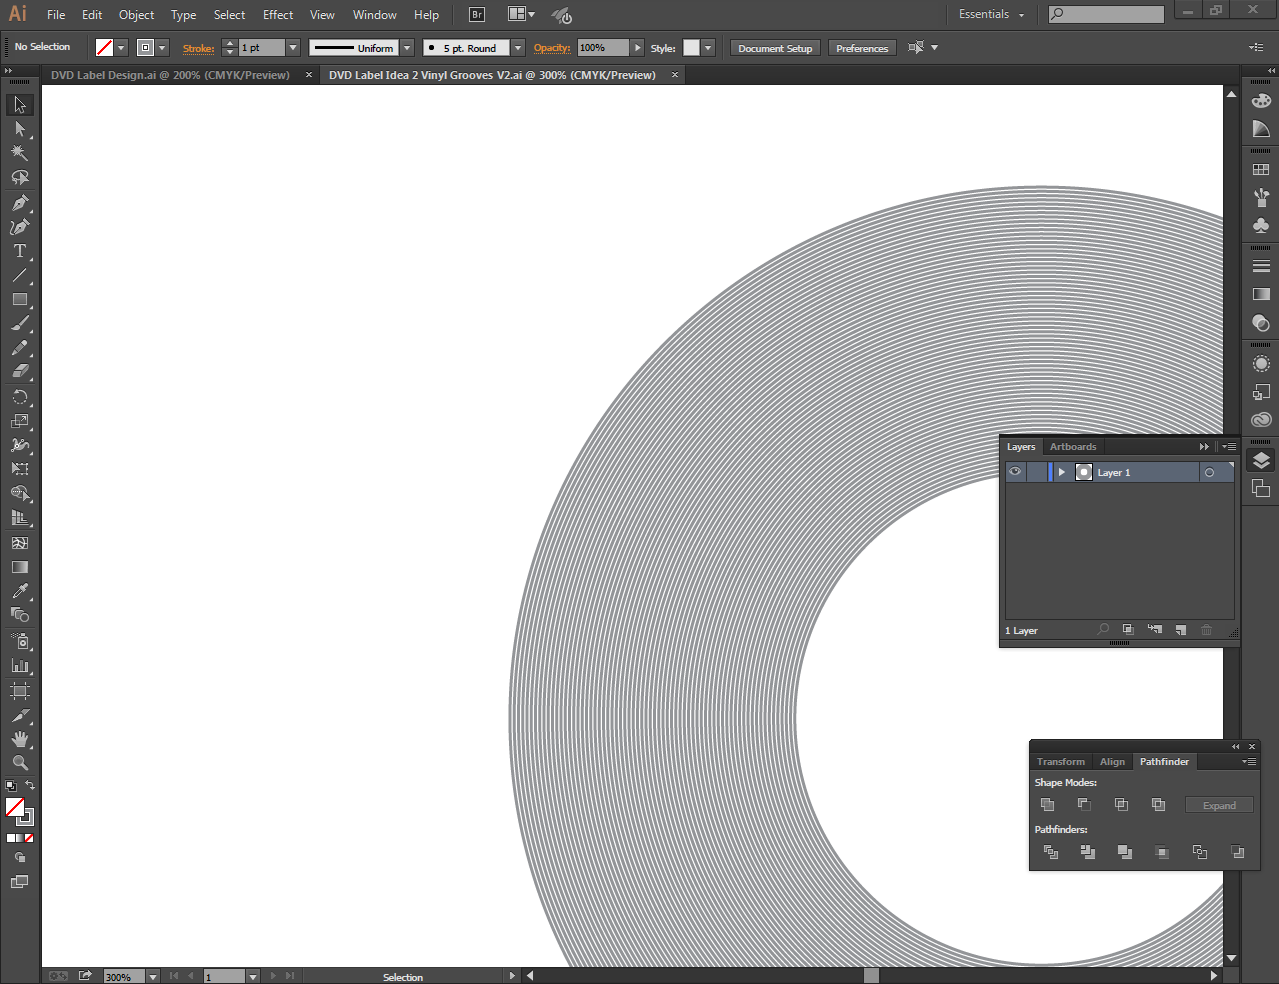The width and height of the screenshot is (1279, 984).
Task: Select the Artboard tool
Action: [x=20, y=691]
